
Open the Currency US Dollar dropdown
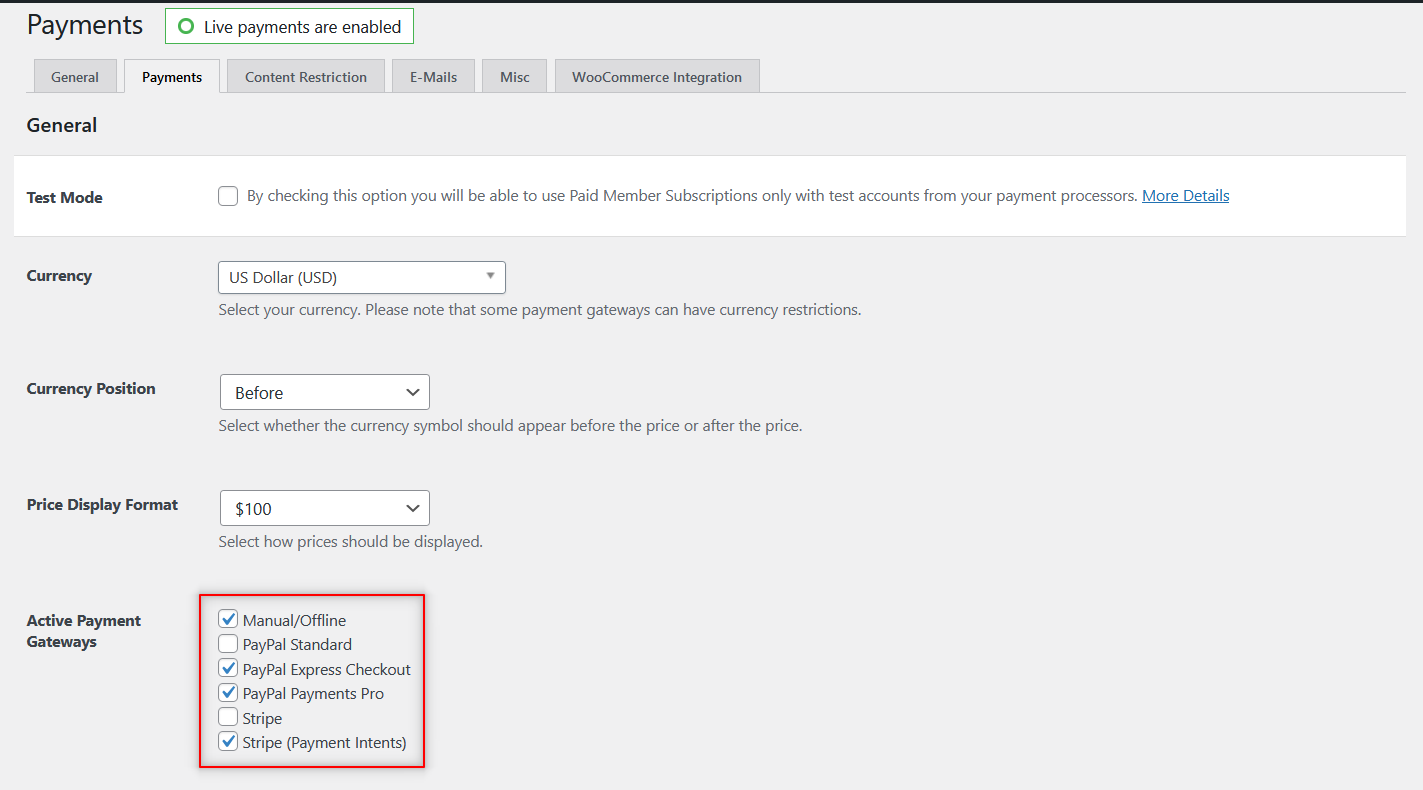(x=362, y=277)
